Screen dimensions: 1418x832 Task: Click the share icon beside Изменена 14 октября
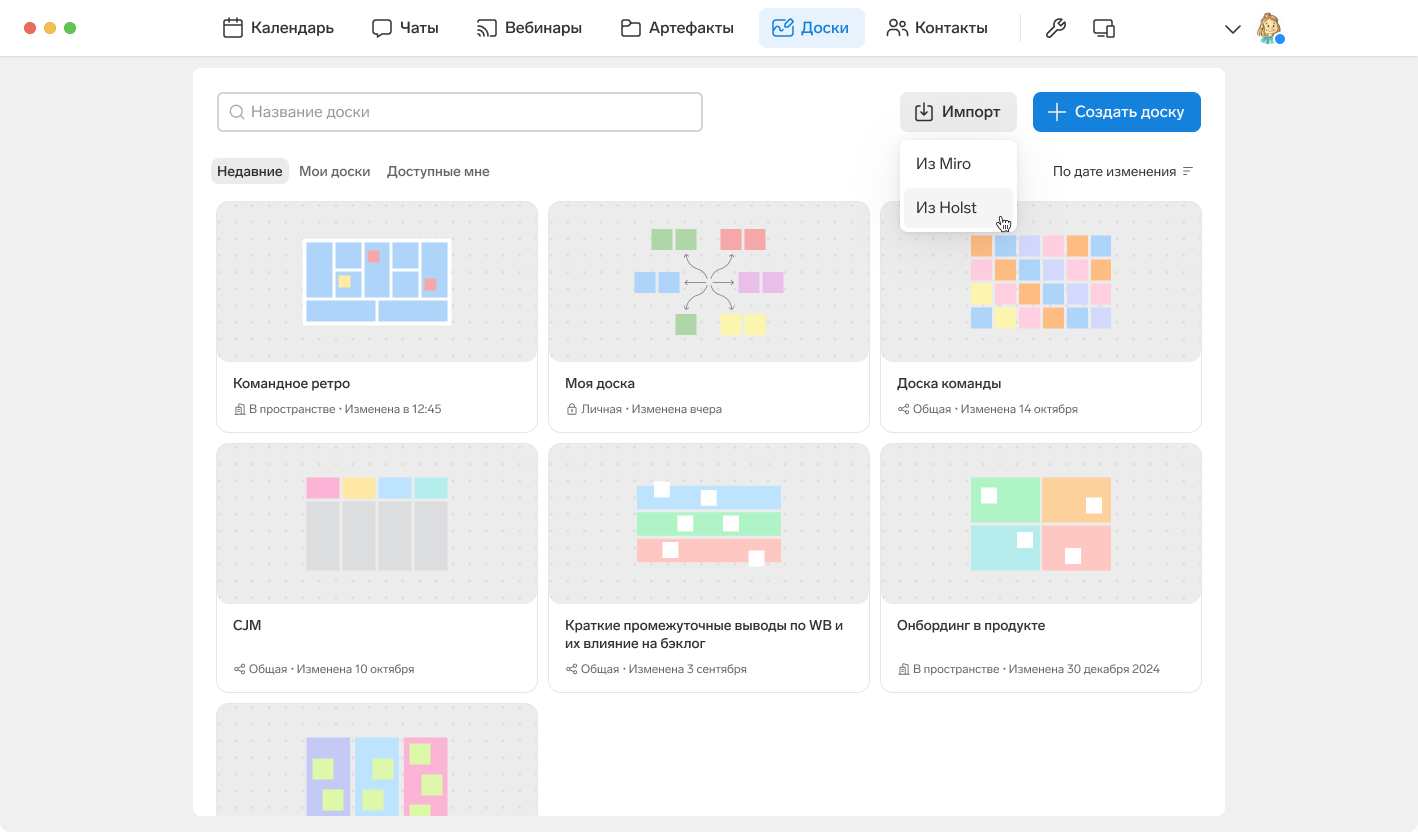(904, 409)
